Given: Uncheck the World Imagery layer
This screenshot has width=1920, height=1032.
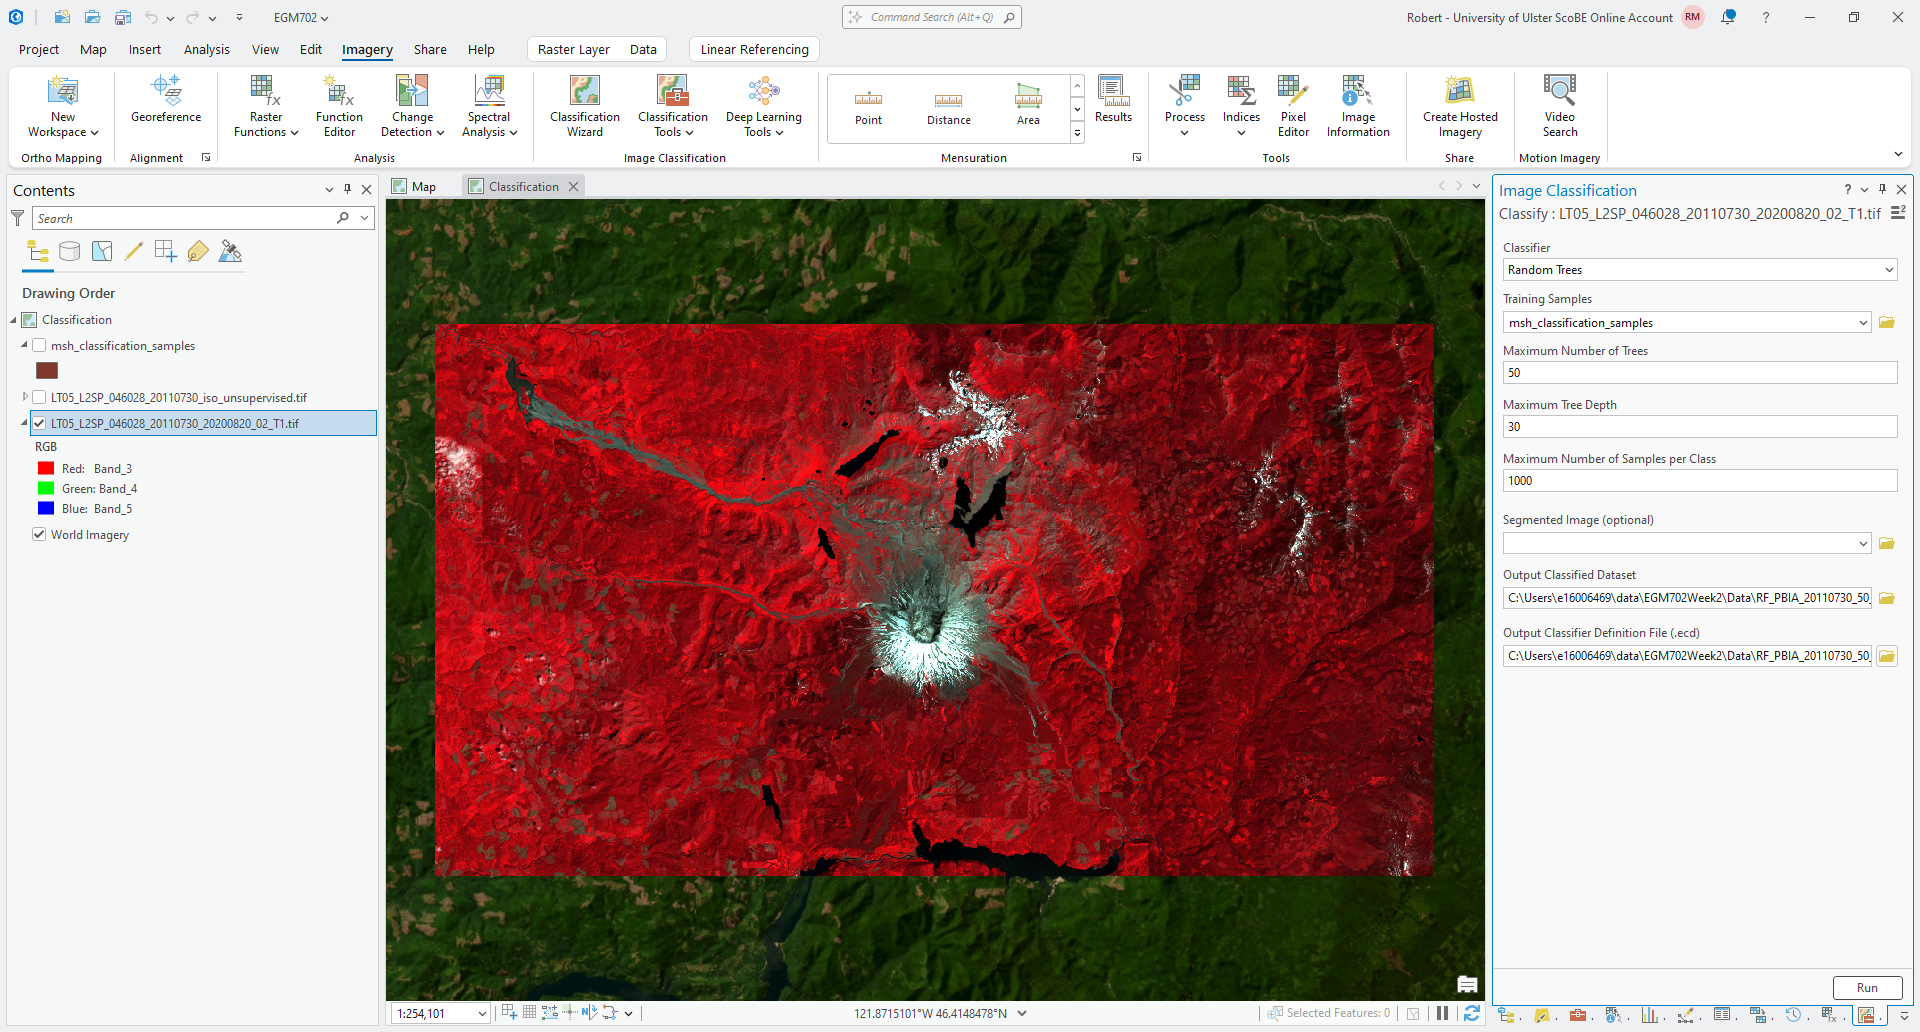Looking at the screenshot, I should tap(40, 535).
